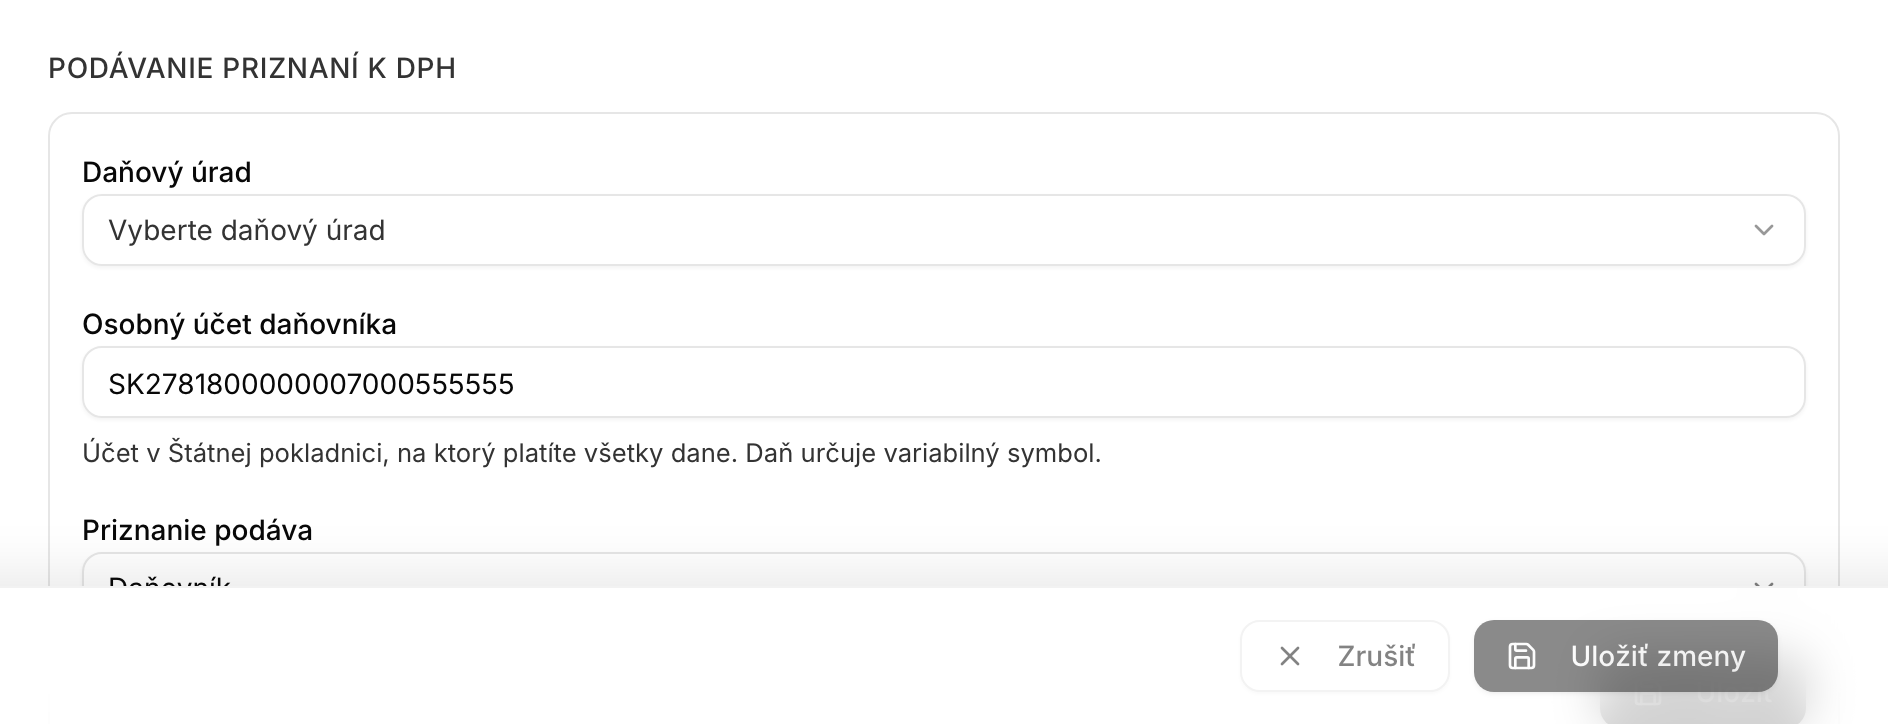Save changes with Uložiť zmeny
Screen dimensions: 1888x724
click(x=1625, y=656)
